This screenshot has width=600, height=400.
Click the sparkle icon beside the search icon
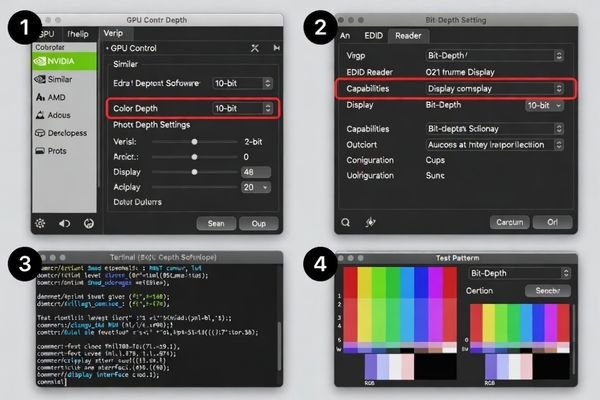370,222
